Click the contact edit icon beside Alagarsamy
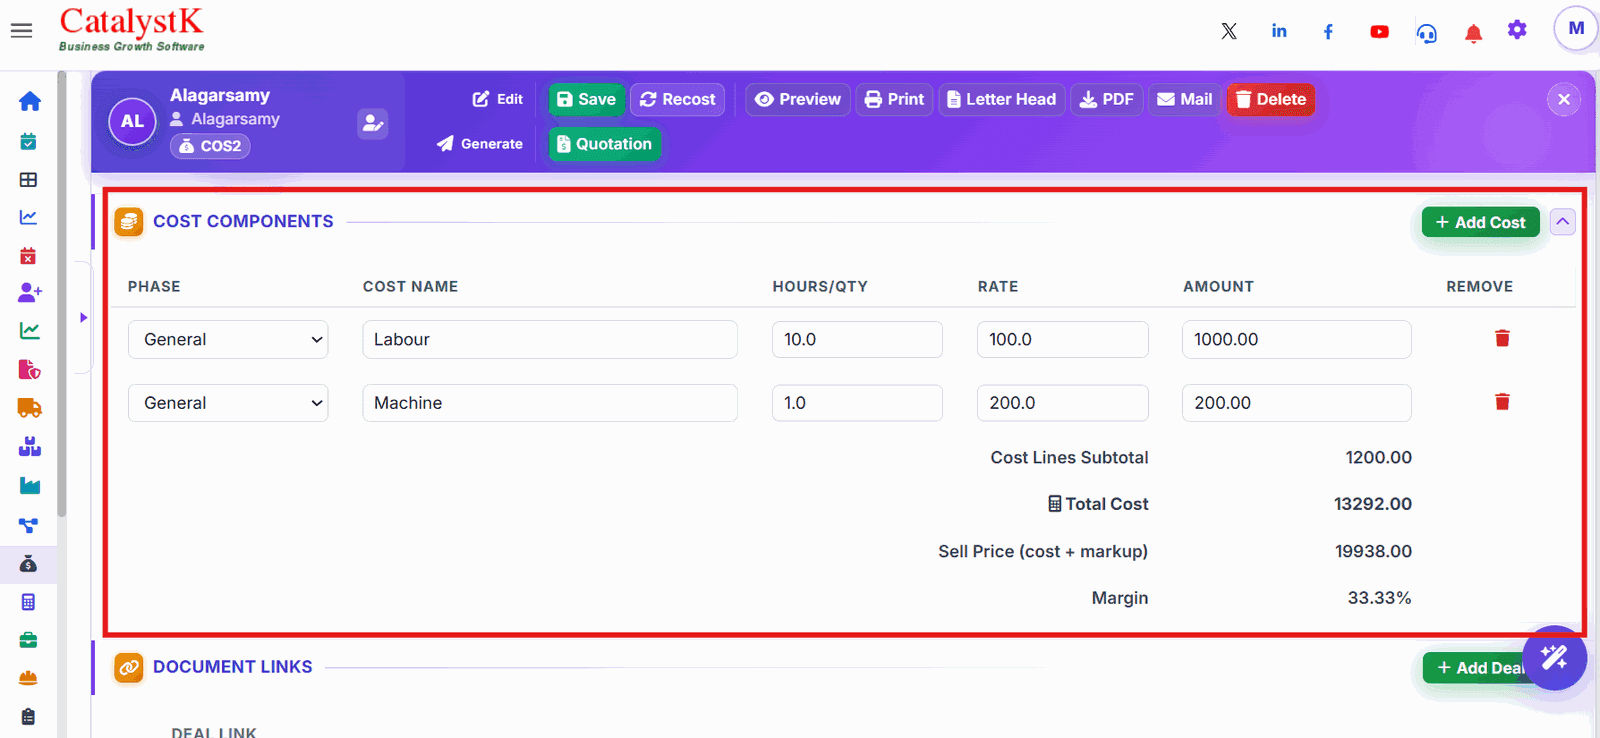 (x=372, y=123)
